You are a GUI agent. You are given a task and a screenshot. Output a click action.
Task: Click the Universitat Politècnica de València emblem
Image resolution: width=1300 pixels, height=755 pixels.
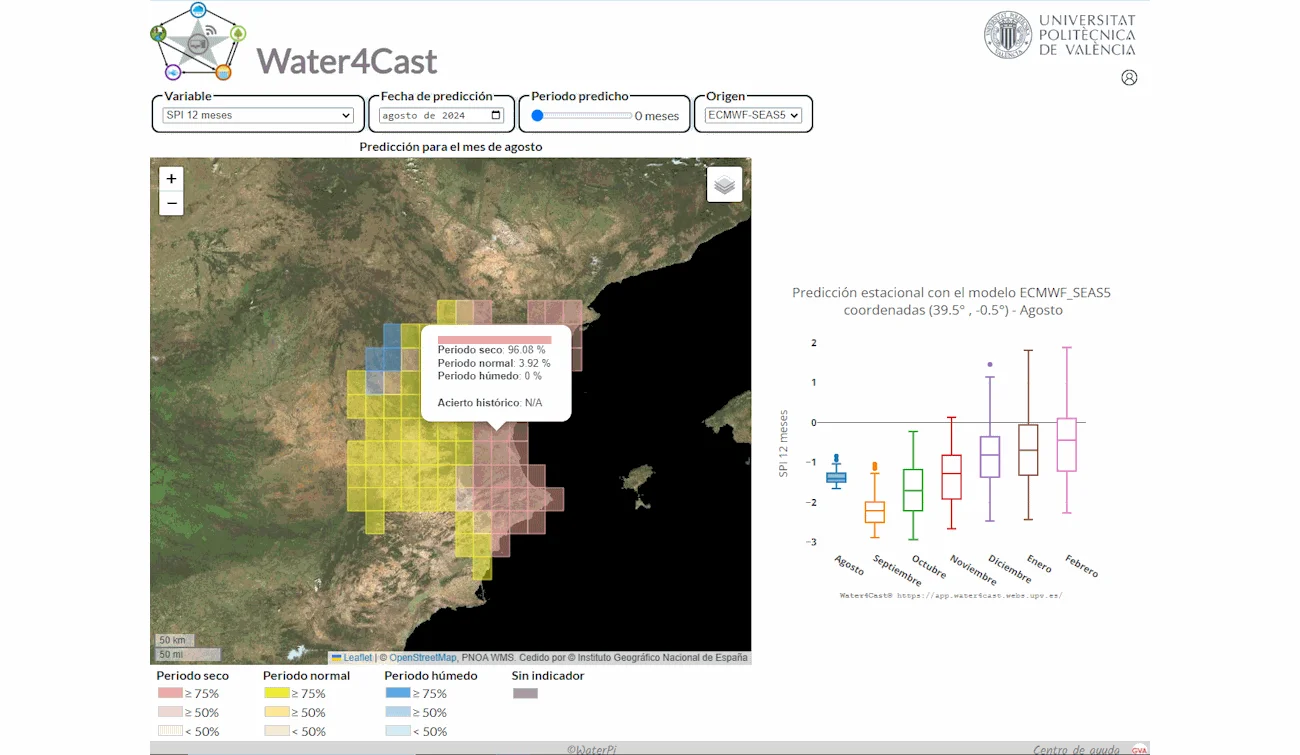point(1008,35)
